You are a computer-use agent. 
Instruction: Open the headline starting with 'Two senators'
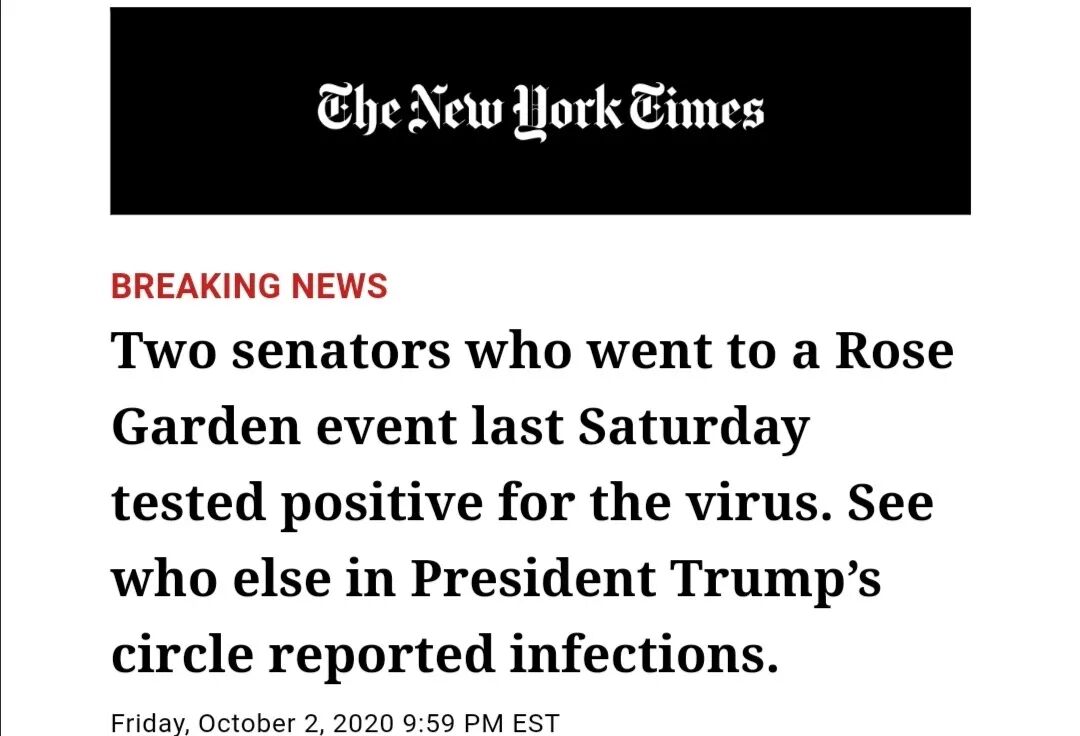point(532,503)
